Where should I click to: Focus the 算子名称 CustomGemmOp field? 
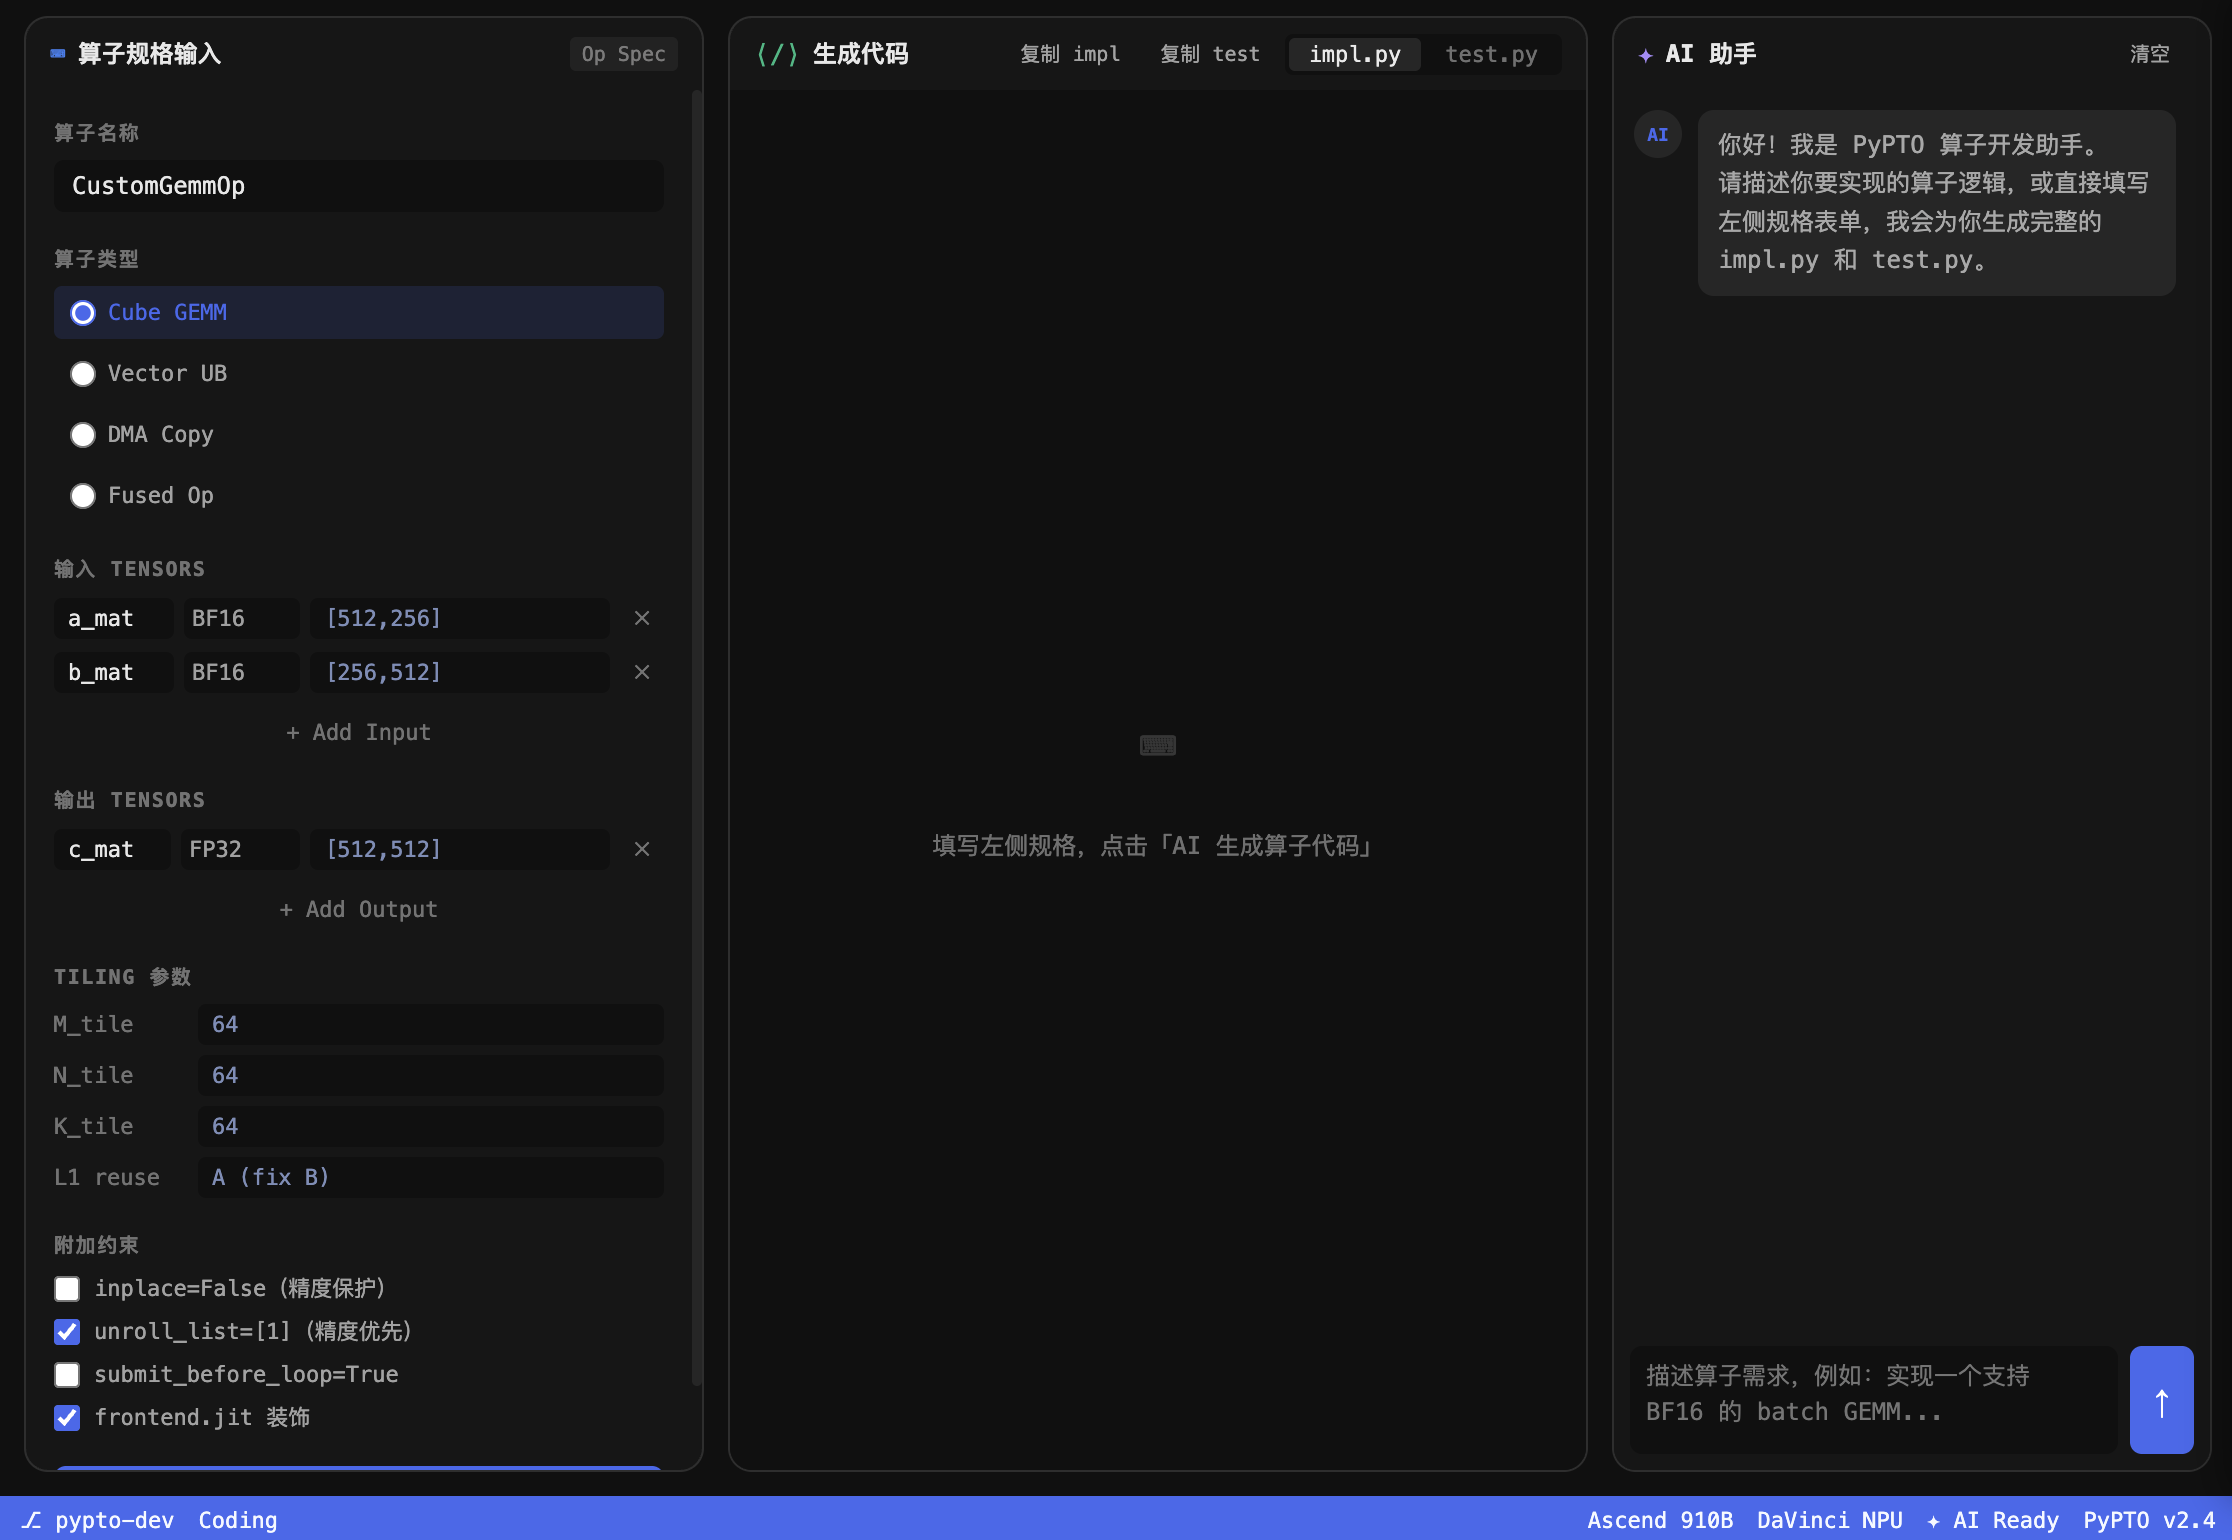[x=358, y=185]
